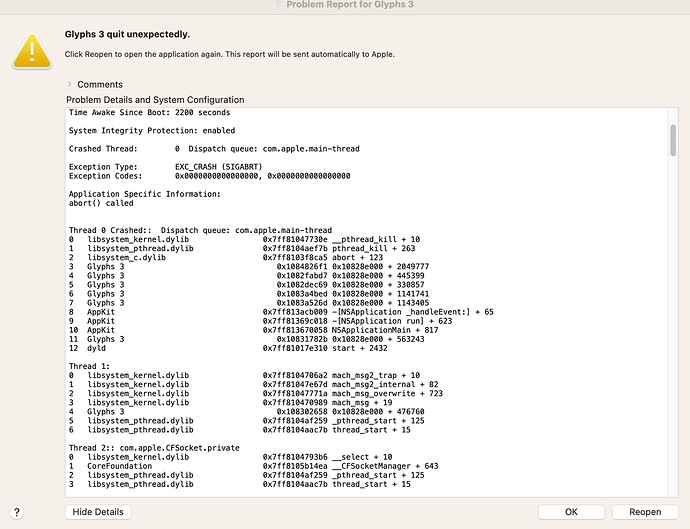Click the 'Crashed Thread:' line
690x529 pixels.
tap(214, 149)
